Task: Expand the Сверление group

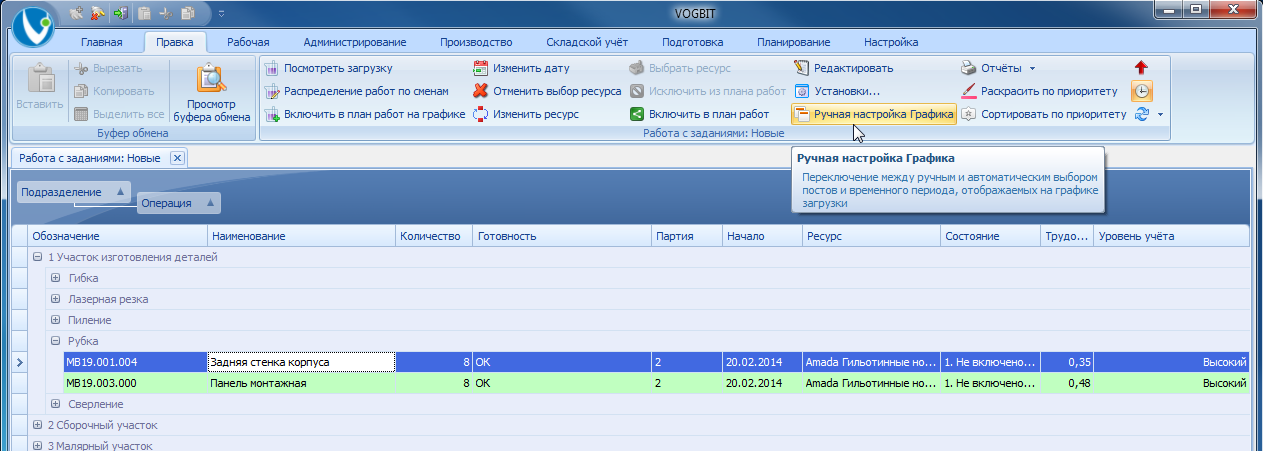Action: click(x=56, y=404)
